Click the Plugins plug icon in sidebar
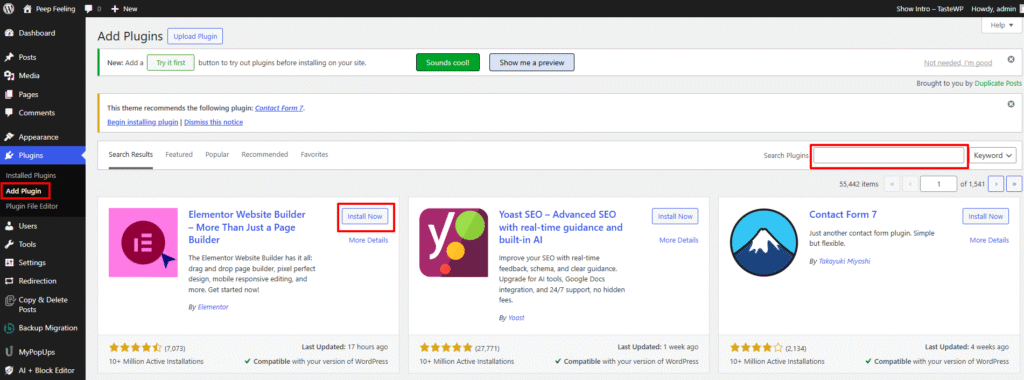Viewport: 1024px width, 380px height. (9, 155)
